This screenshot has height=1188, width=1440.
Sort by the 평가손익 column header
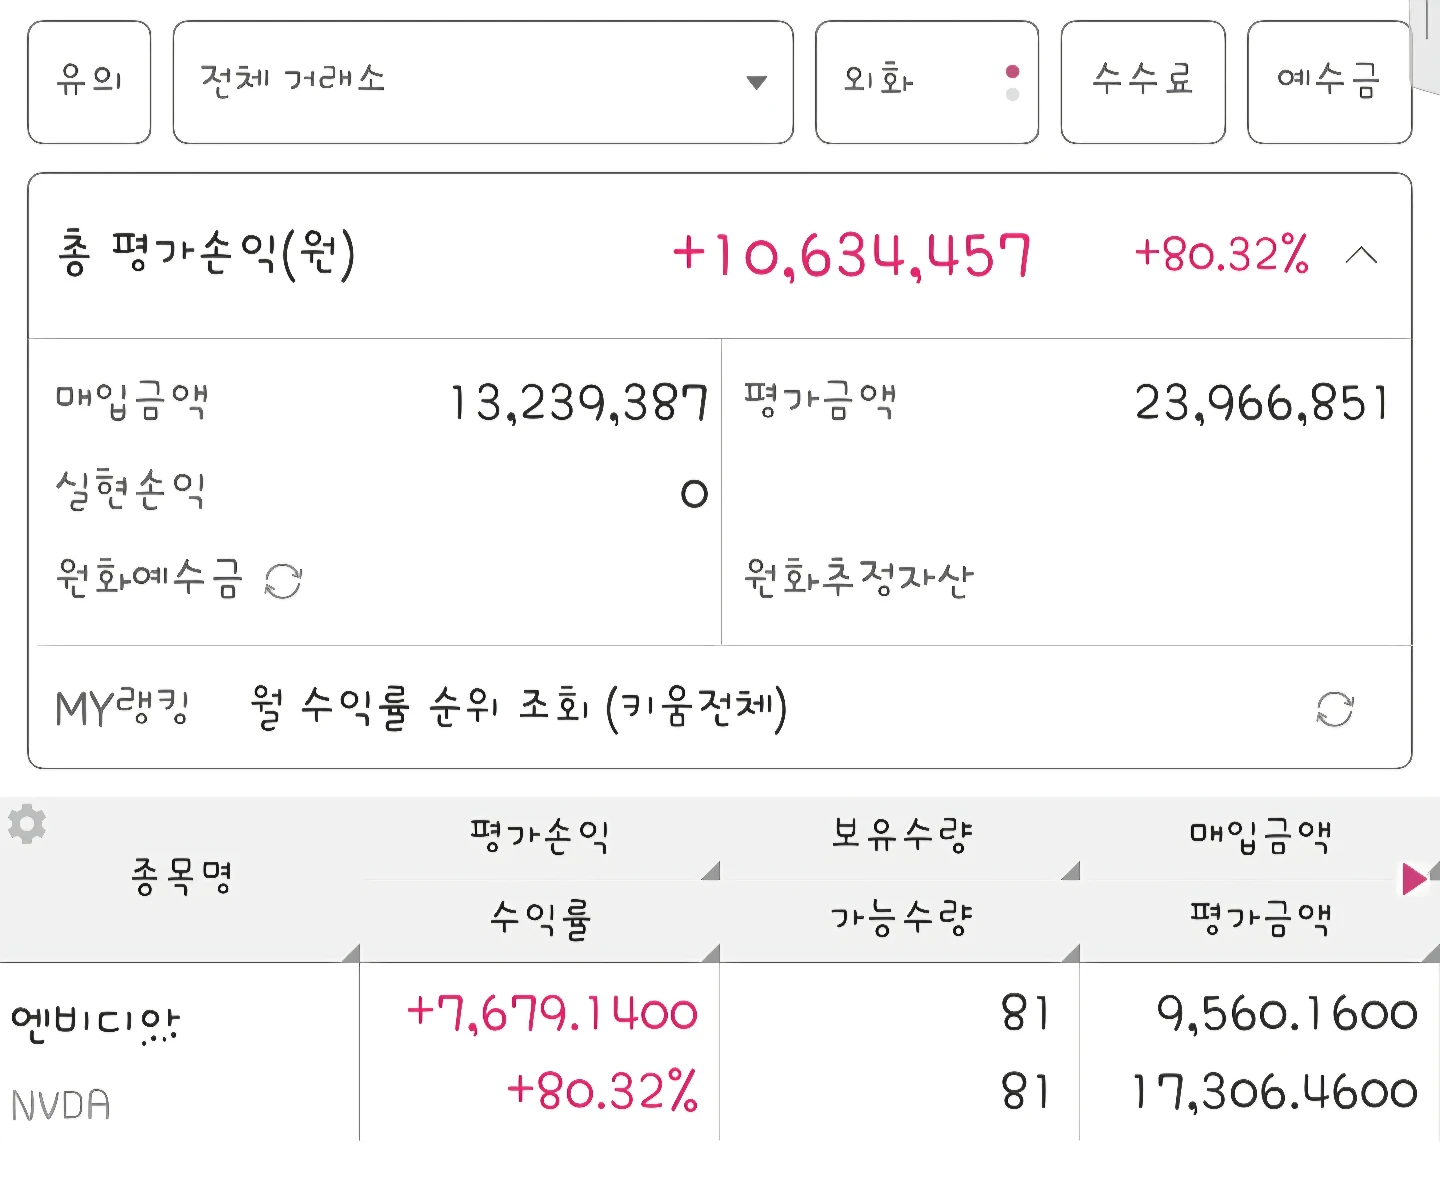(x=540, y=836)
